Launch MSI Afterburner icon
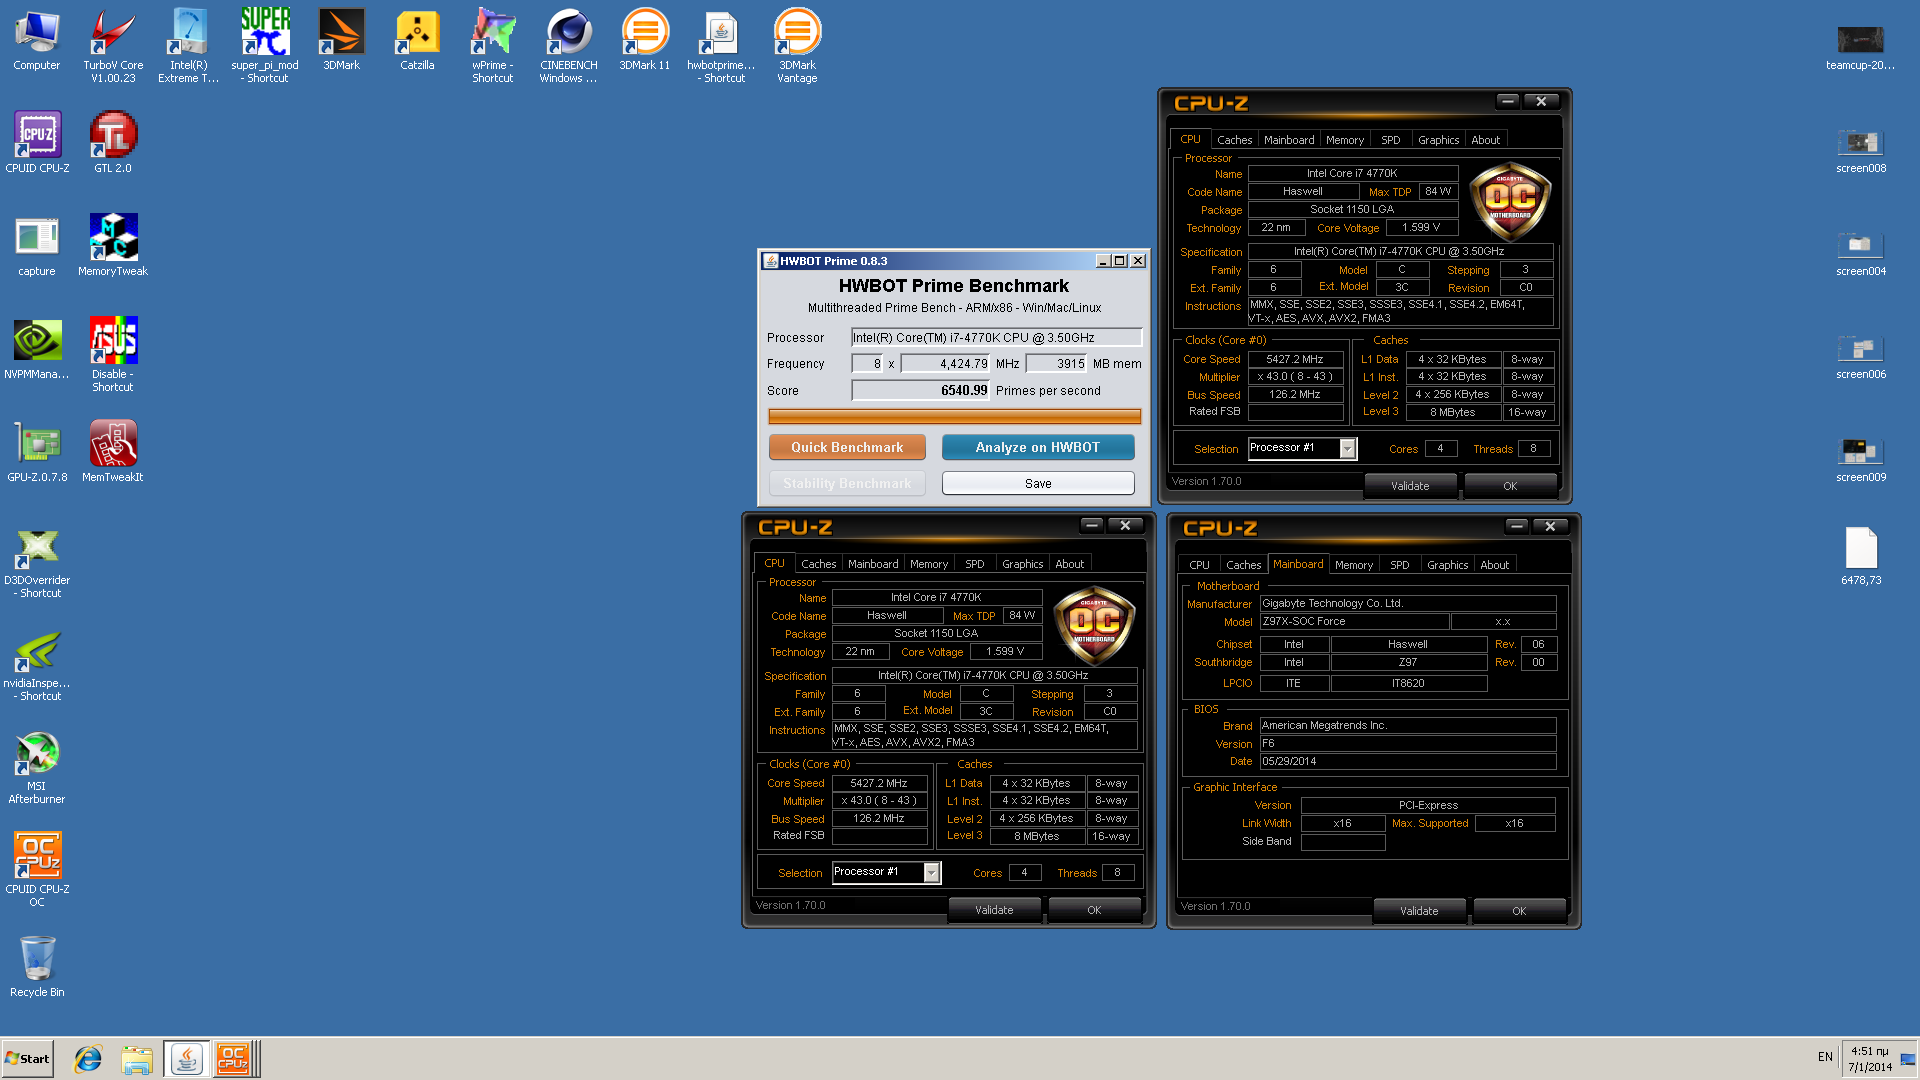The width and height of the screenshot is (1920, 1080). [x=37, y=768]
